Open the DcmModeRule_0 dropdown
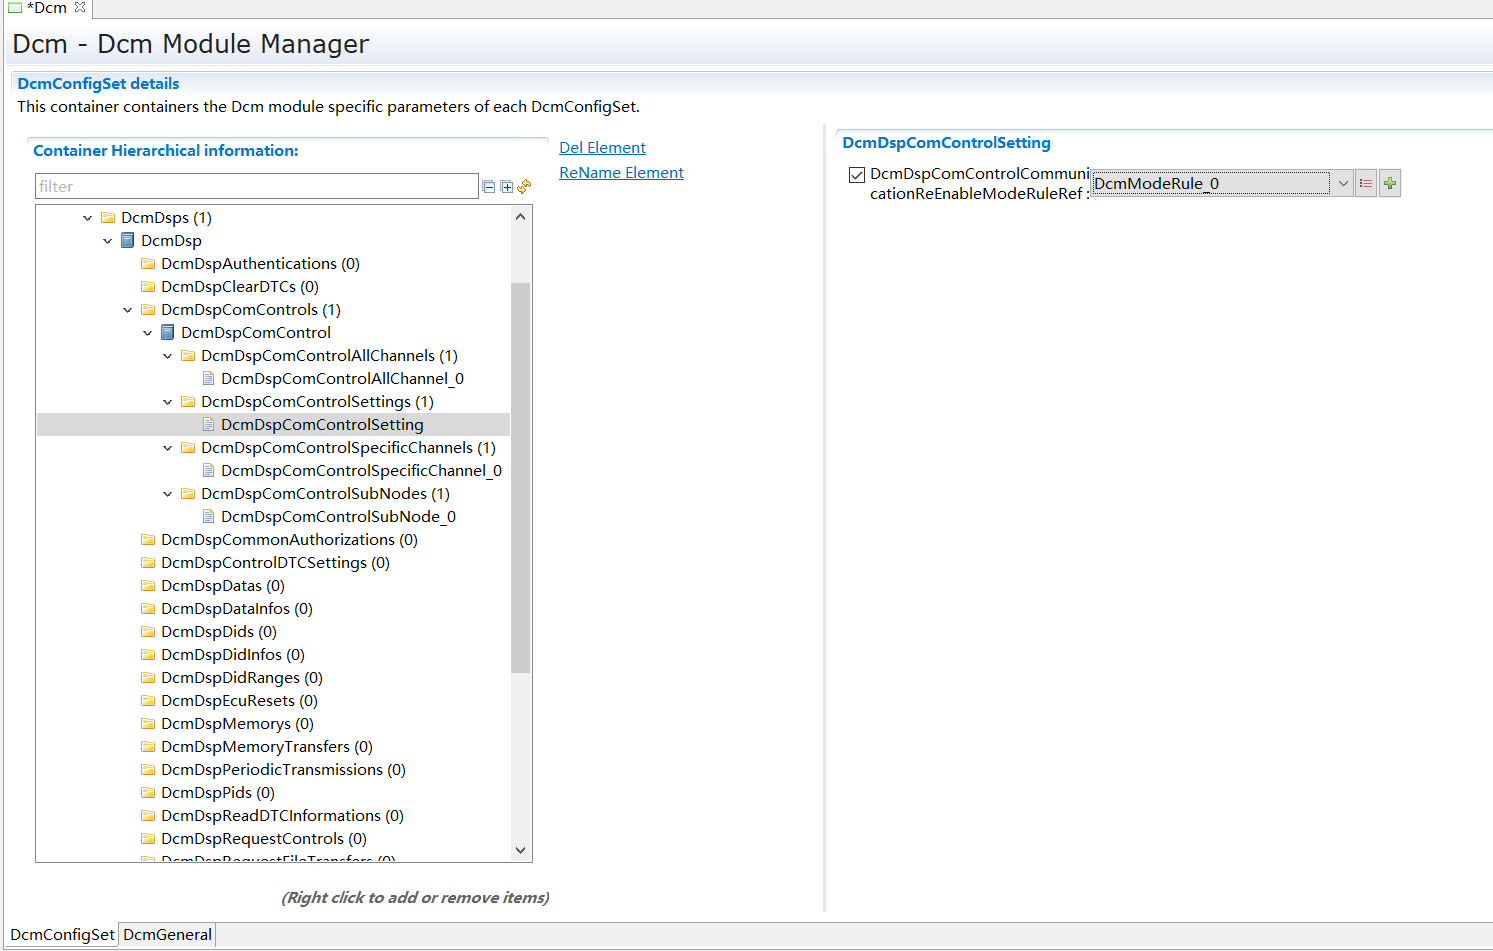Image resolution: width=1493 pixels, height=951 pixels. [1343, 182]
